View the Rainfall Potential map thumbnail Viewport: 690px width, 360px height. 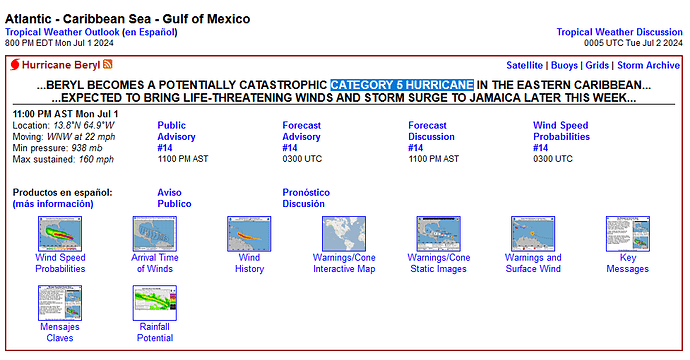[155, 303]
